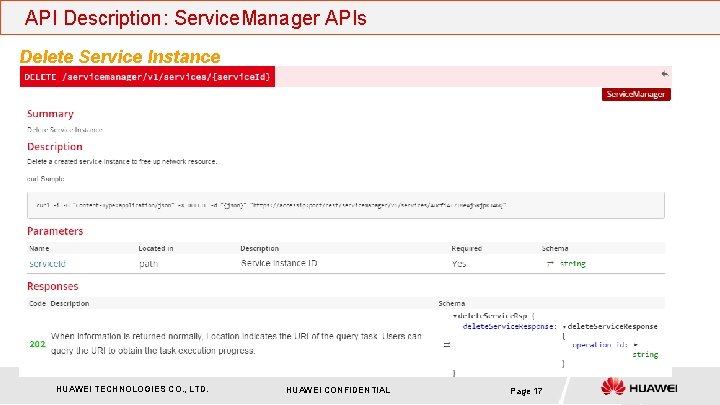
Task: Click the Summary heading
Action: pos(50,113)
